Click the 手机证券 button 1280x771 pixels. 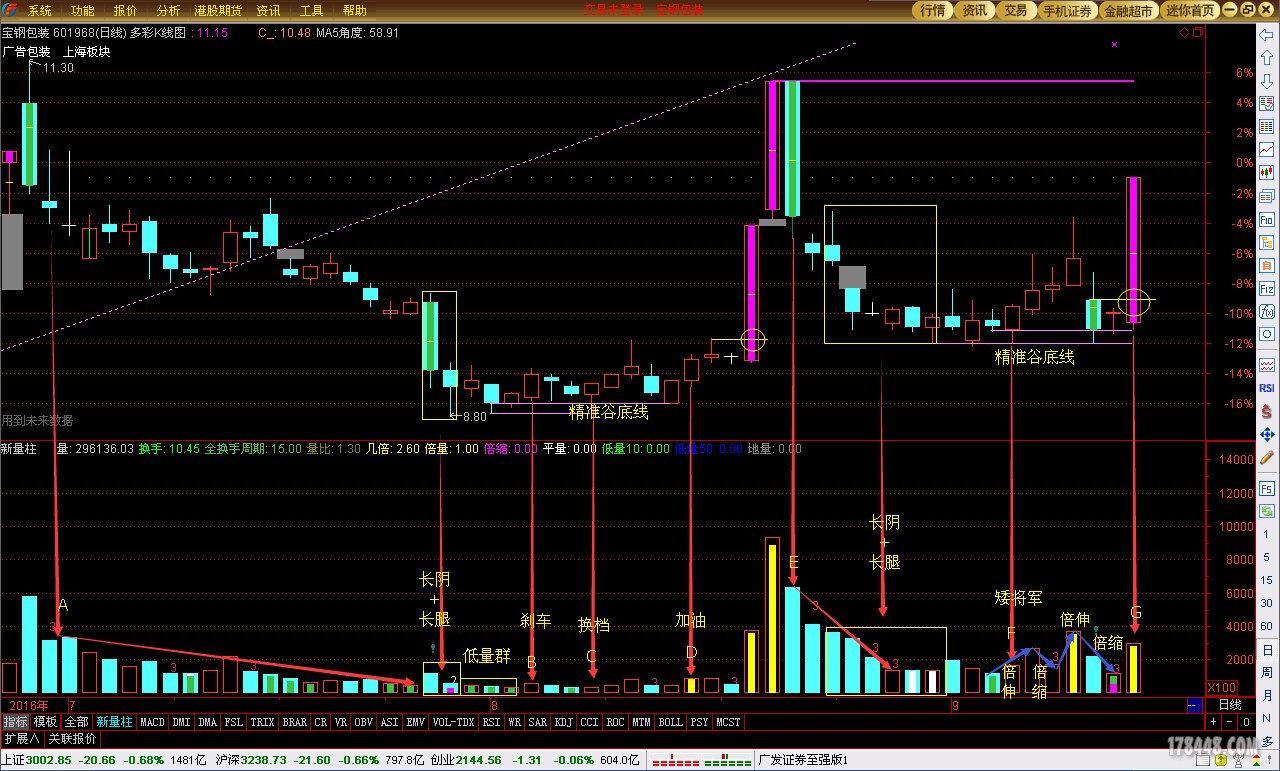(x=1067, y=10)
